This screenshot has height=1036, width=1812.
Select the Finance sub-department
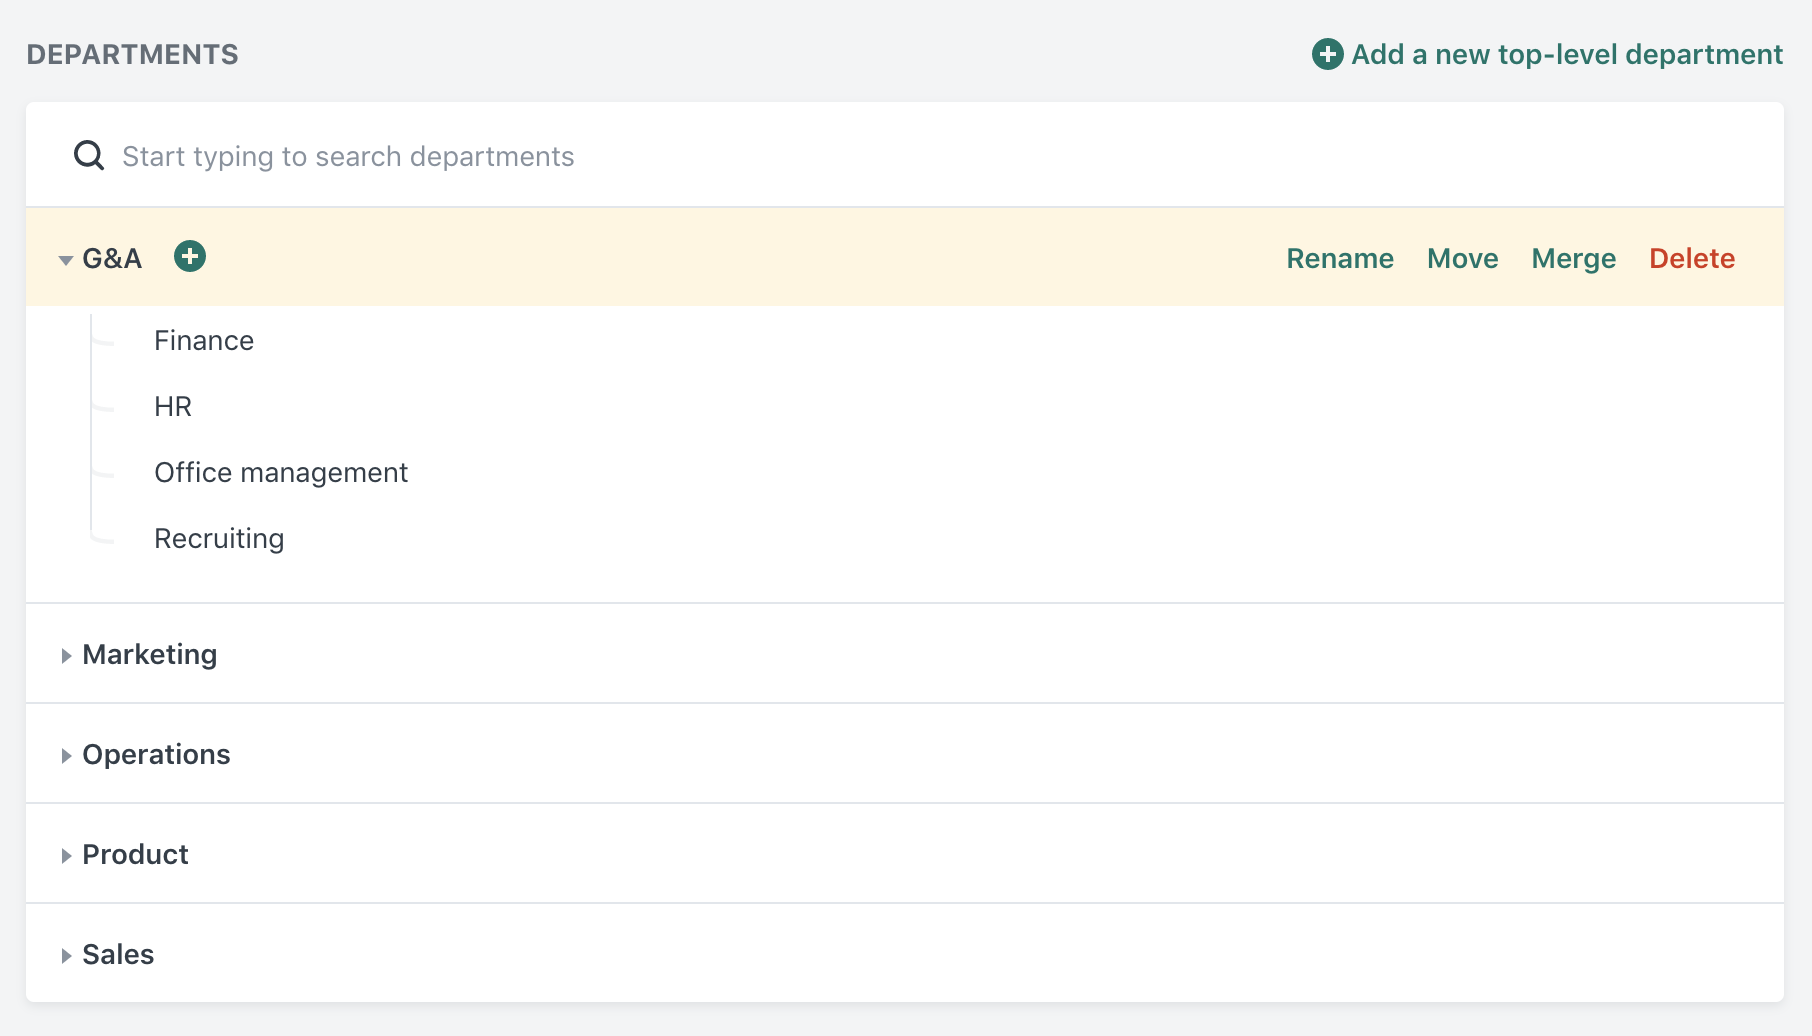(204, 340)
